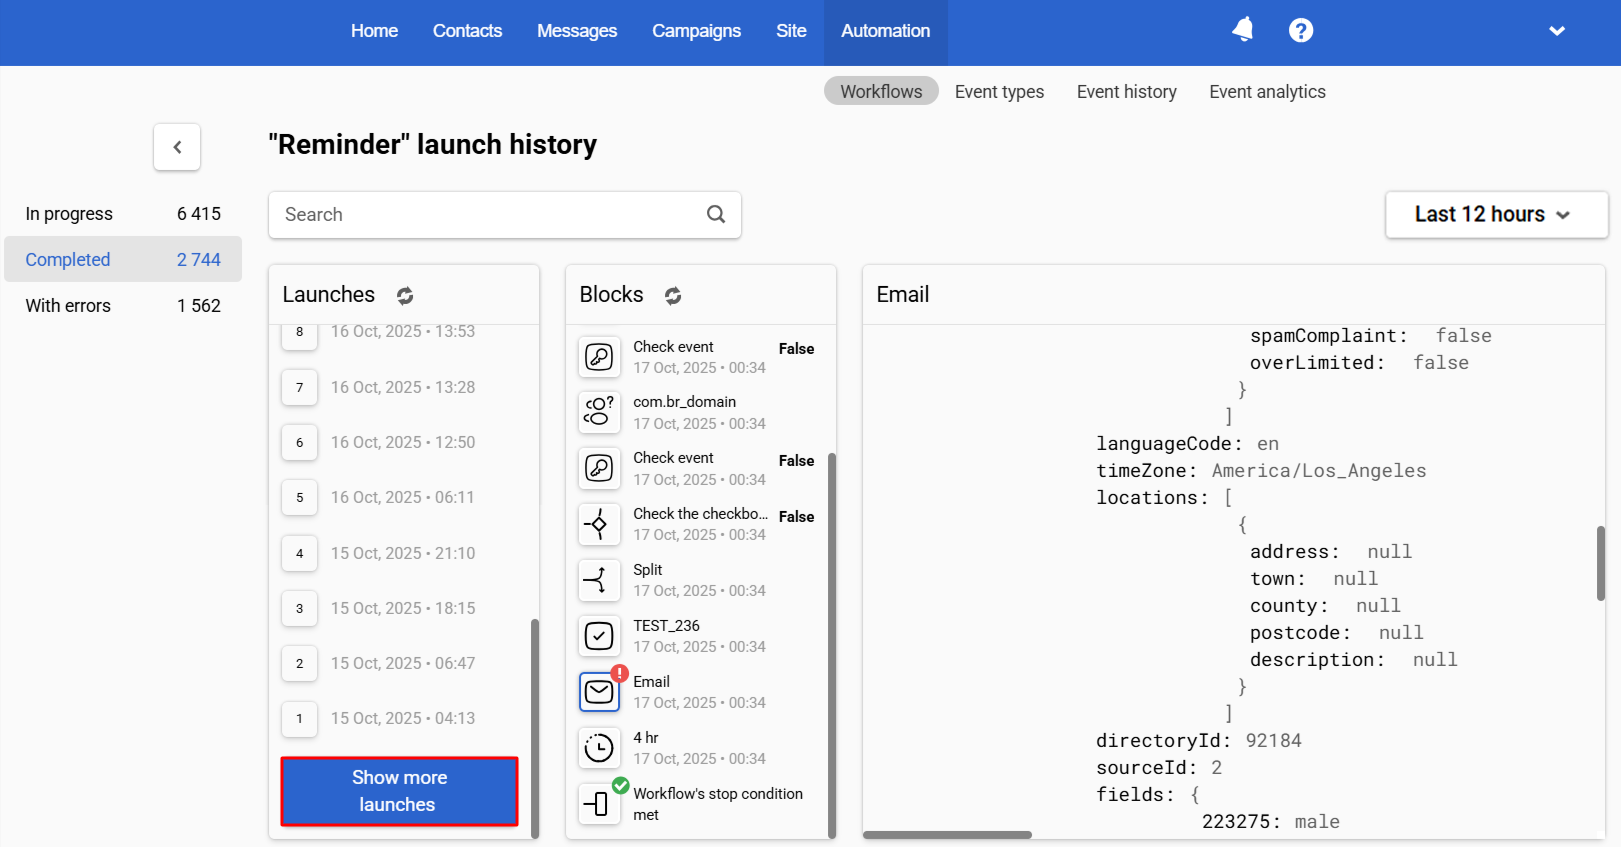Switch to the Workflows tab
1621x847 pixels.
tap(881, 91)
